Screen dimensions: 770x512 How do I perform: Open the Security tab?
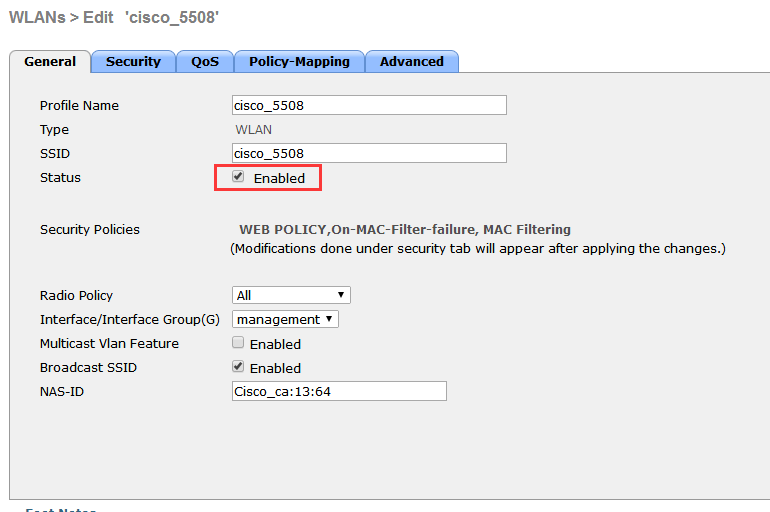133,62
